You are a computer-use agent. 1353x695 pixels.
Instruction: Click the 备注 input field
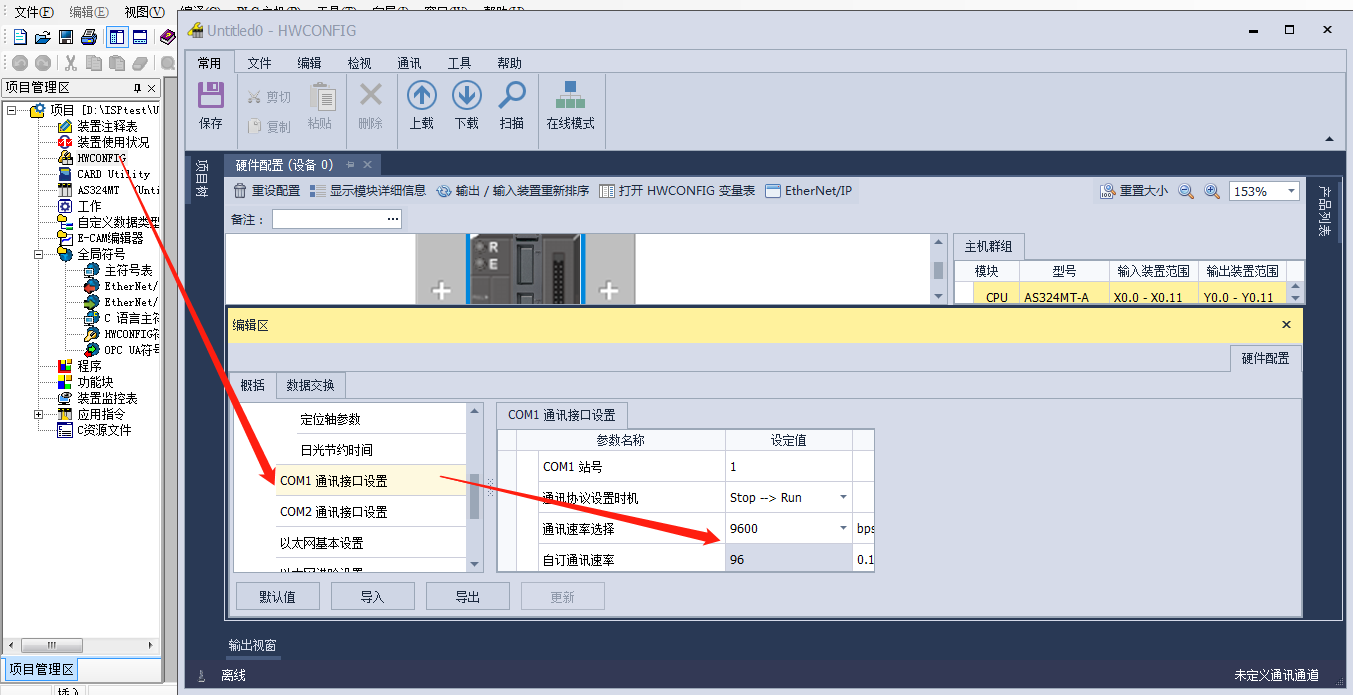coord(336,219)
